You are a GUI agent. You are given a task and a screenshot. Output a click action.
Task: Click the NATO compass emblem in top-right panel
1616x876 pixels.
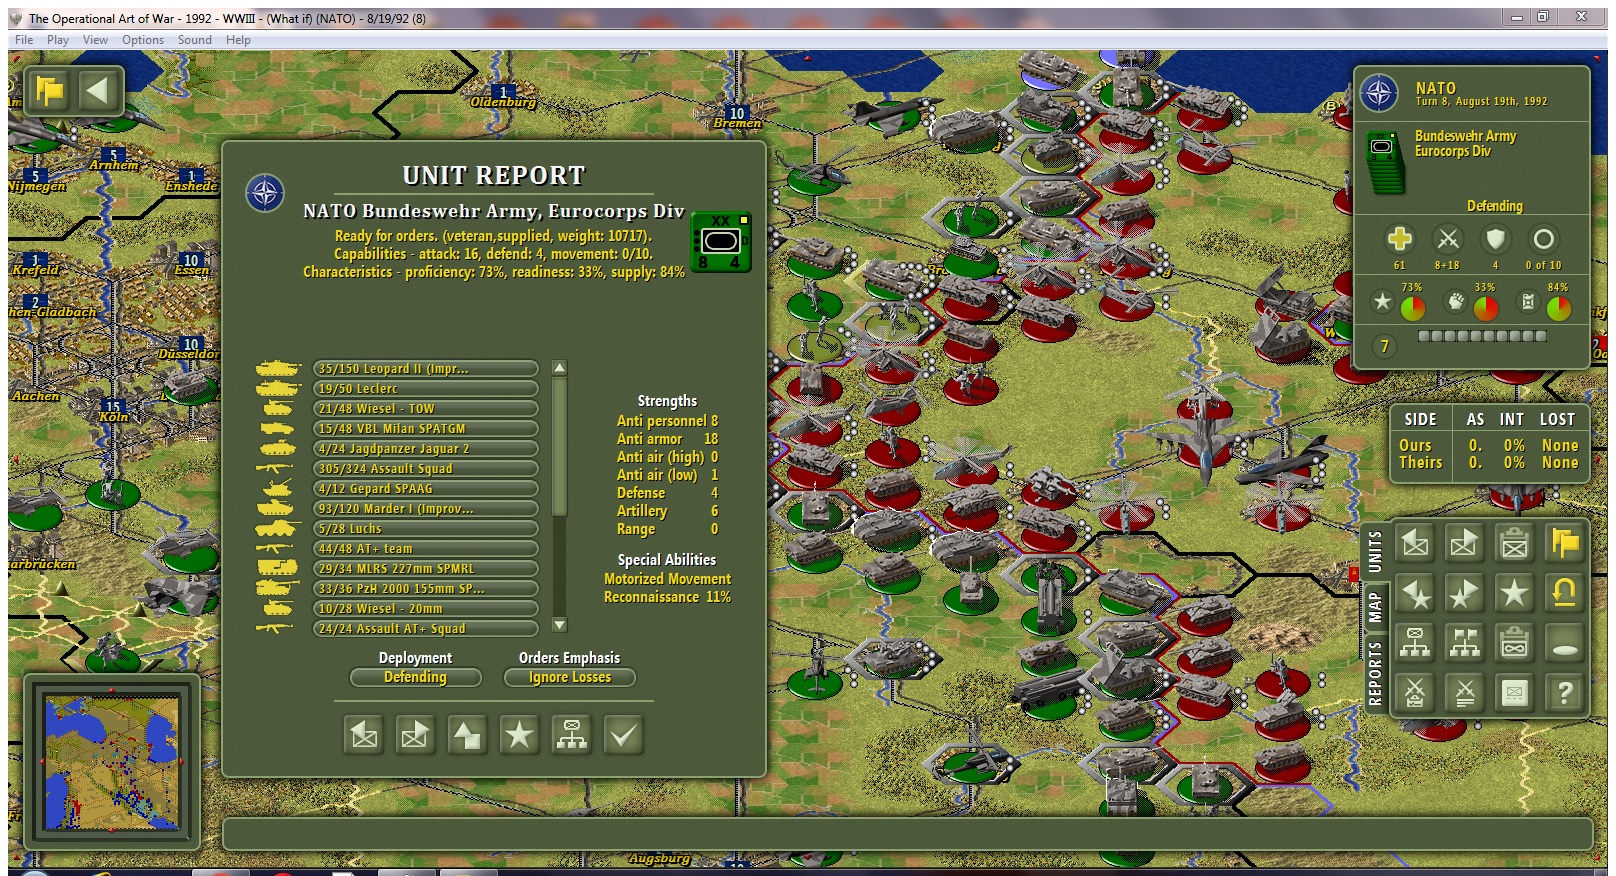click(x=1380, y=94)
